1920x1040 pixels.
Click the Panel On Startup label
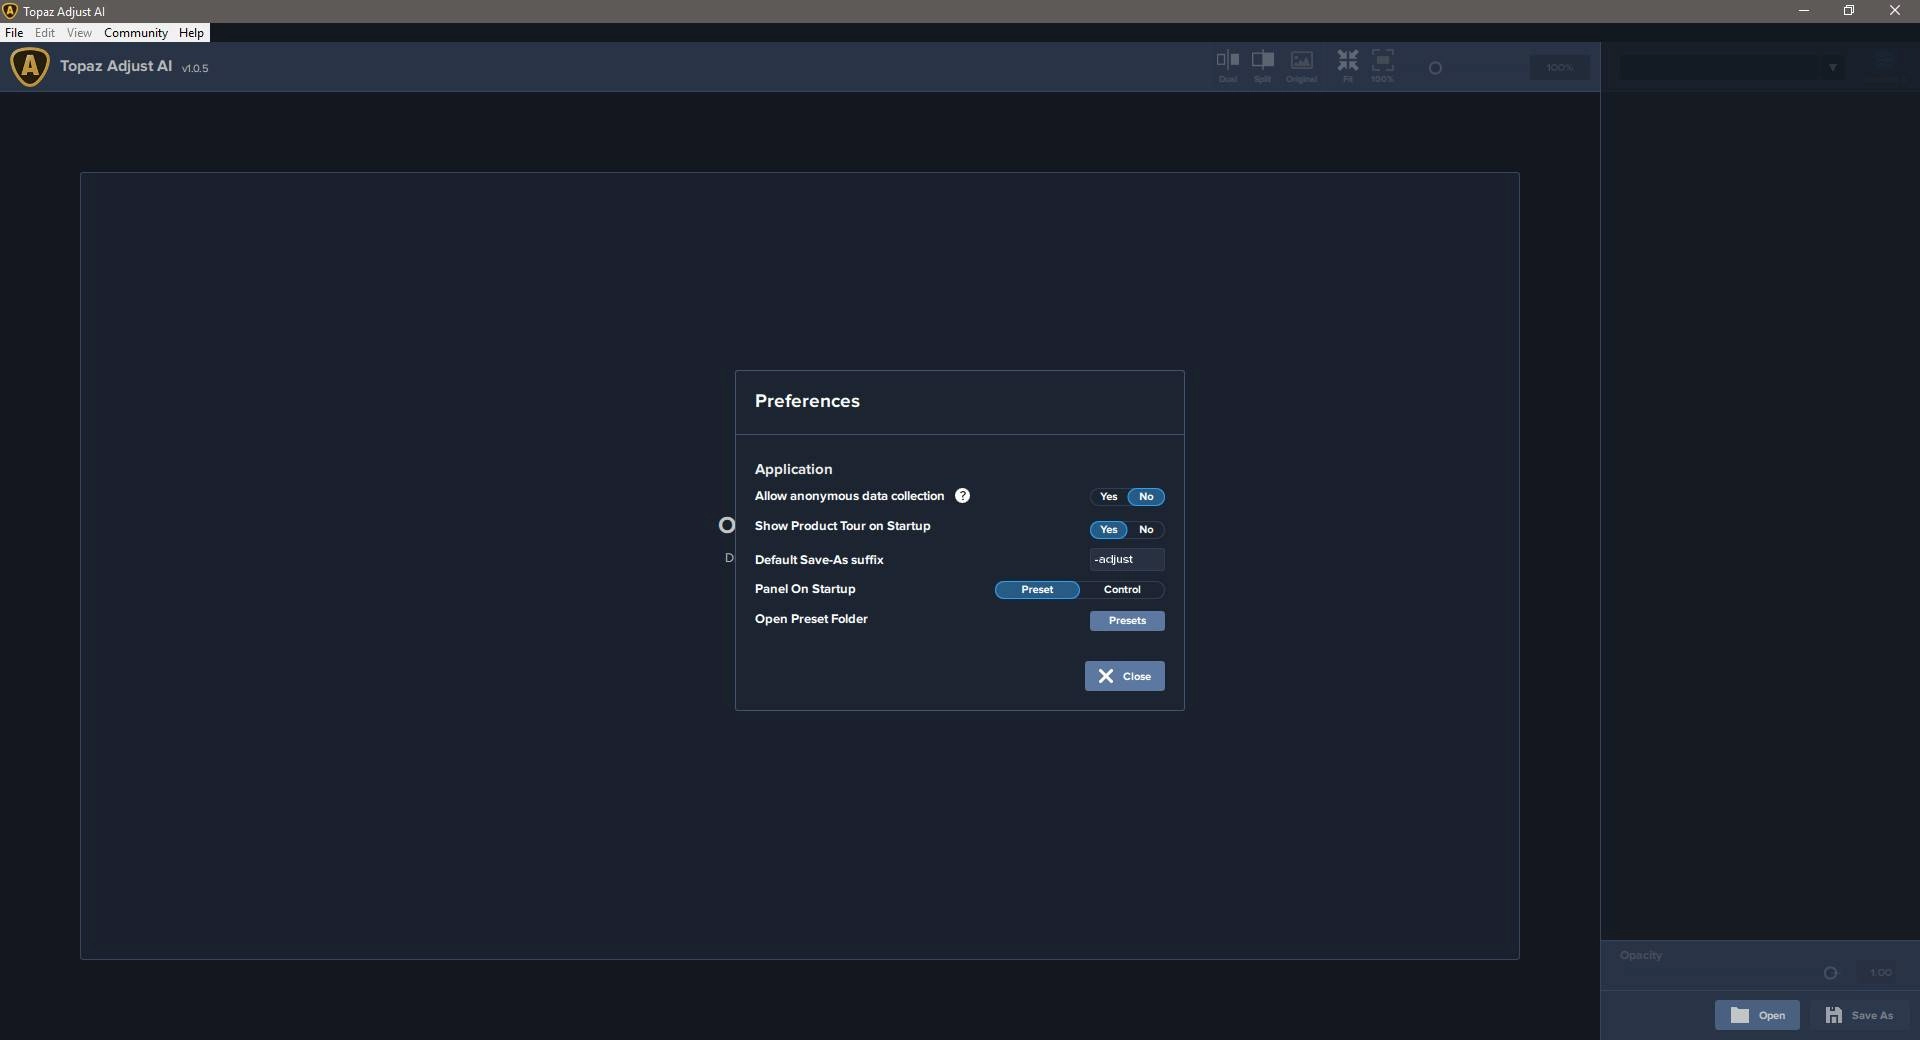tap(805, 589)
